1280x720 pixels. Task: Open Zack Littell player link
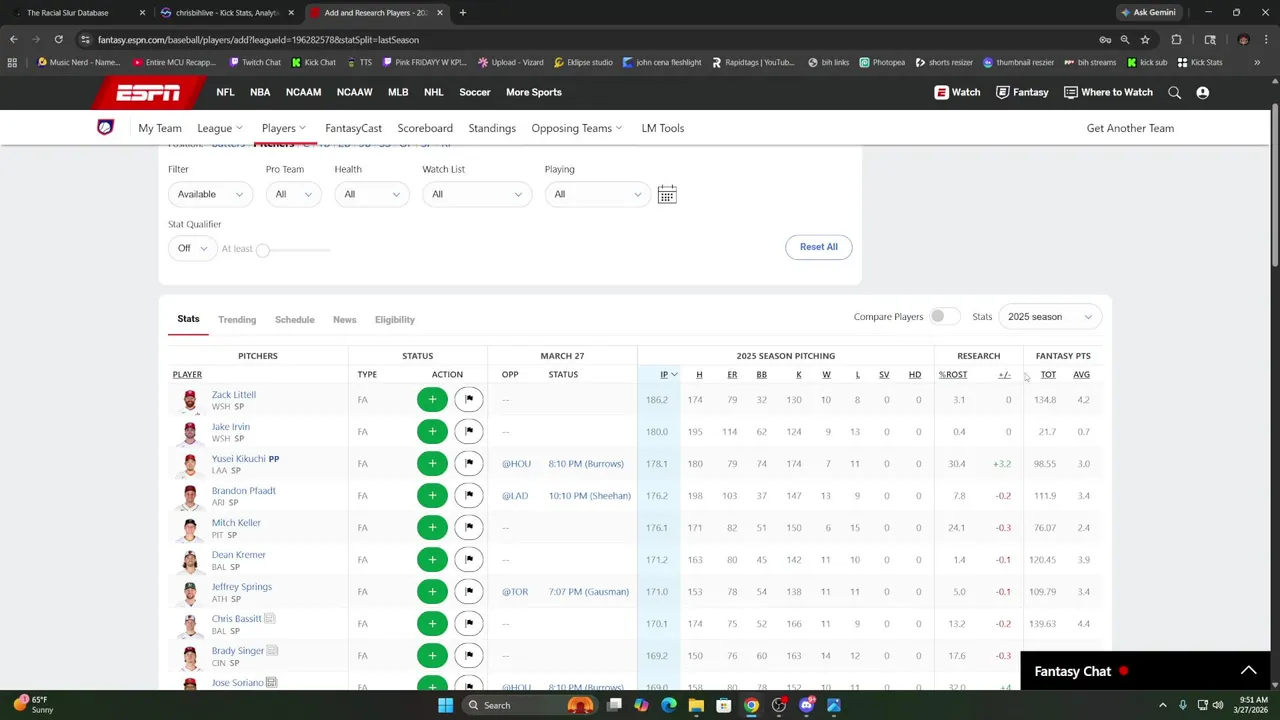234,395
